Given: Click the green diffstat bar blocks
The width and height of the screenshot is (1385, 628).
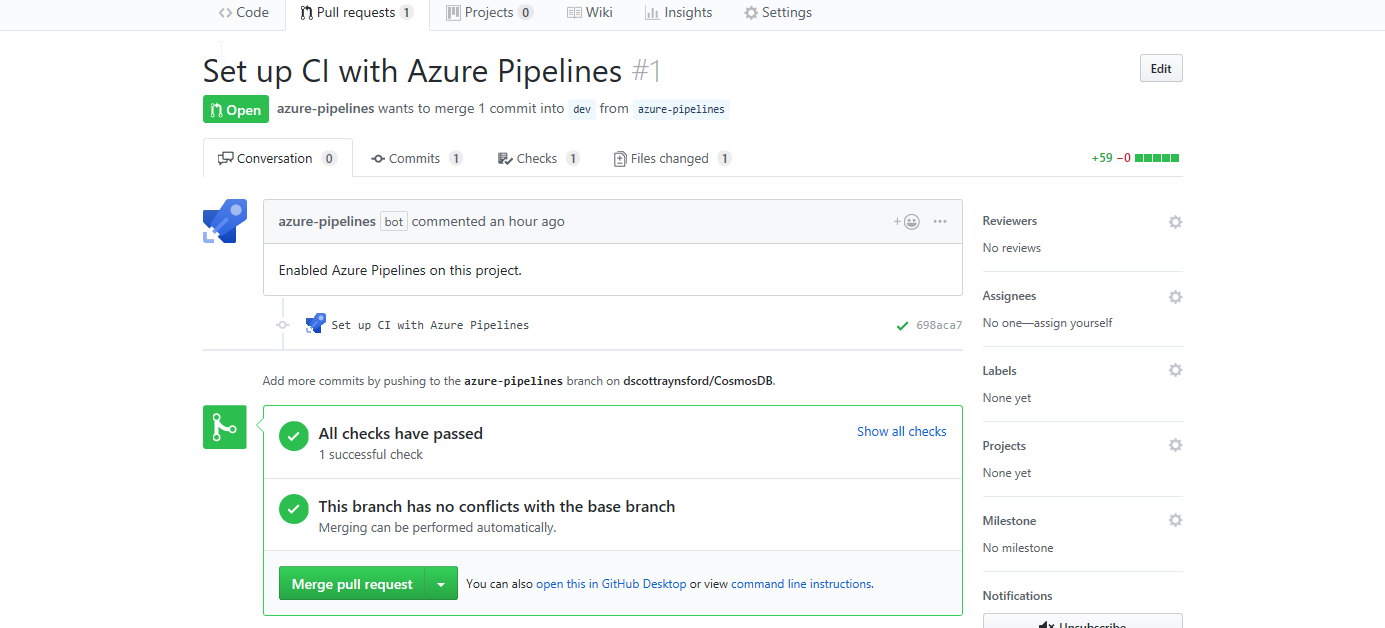Looking at the screenshot, I should 1157,158.
